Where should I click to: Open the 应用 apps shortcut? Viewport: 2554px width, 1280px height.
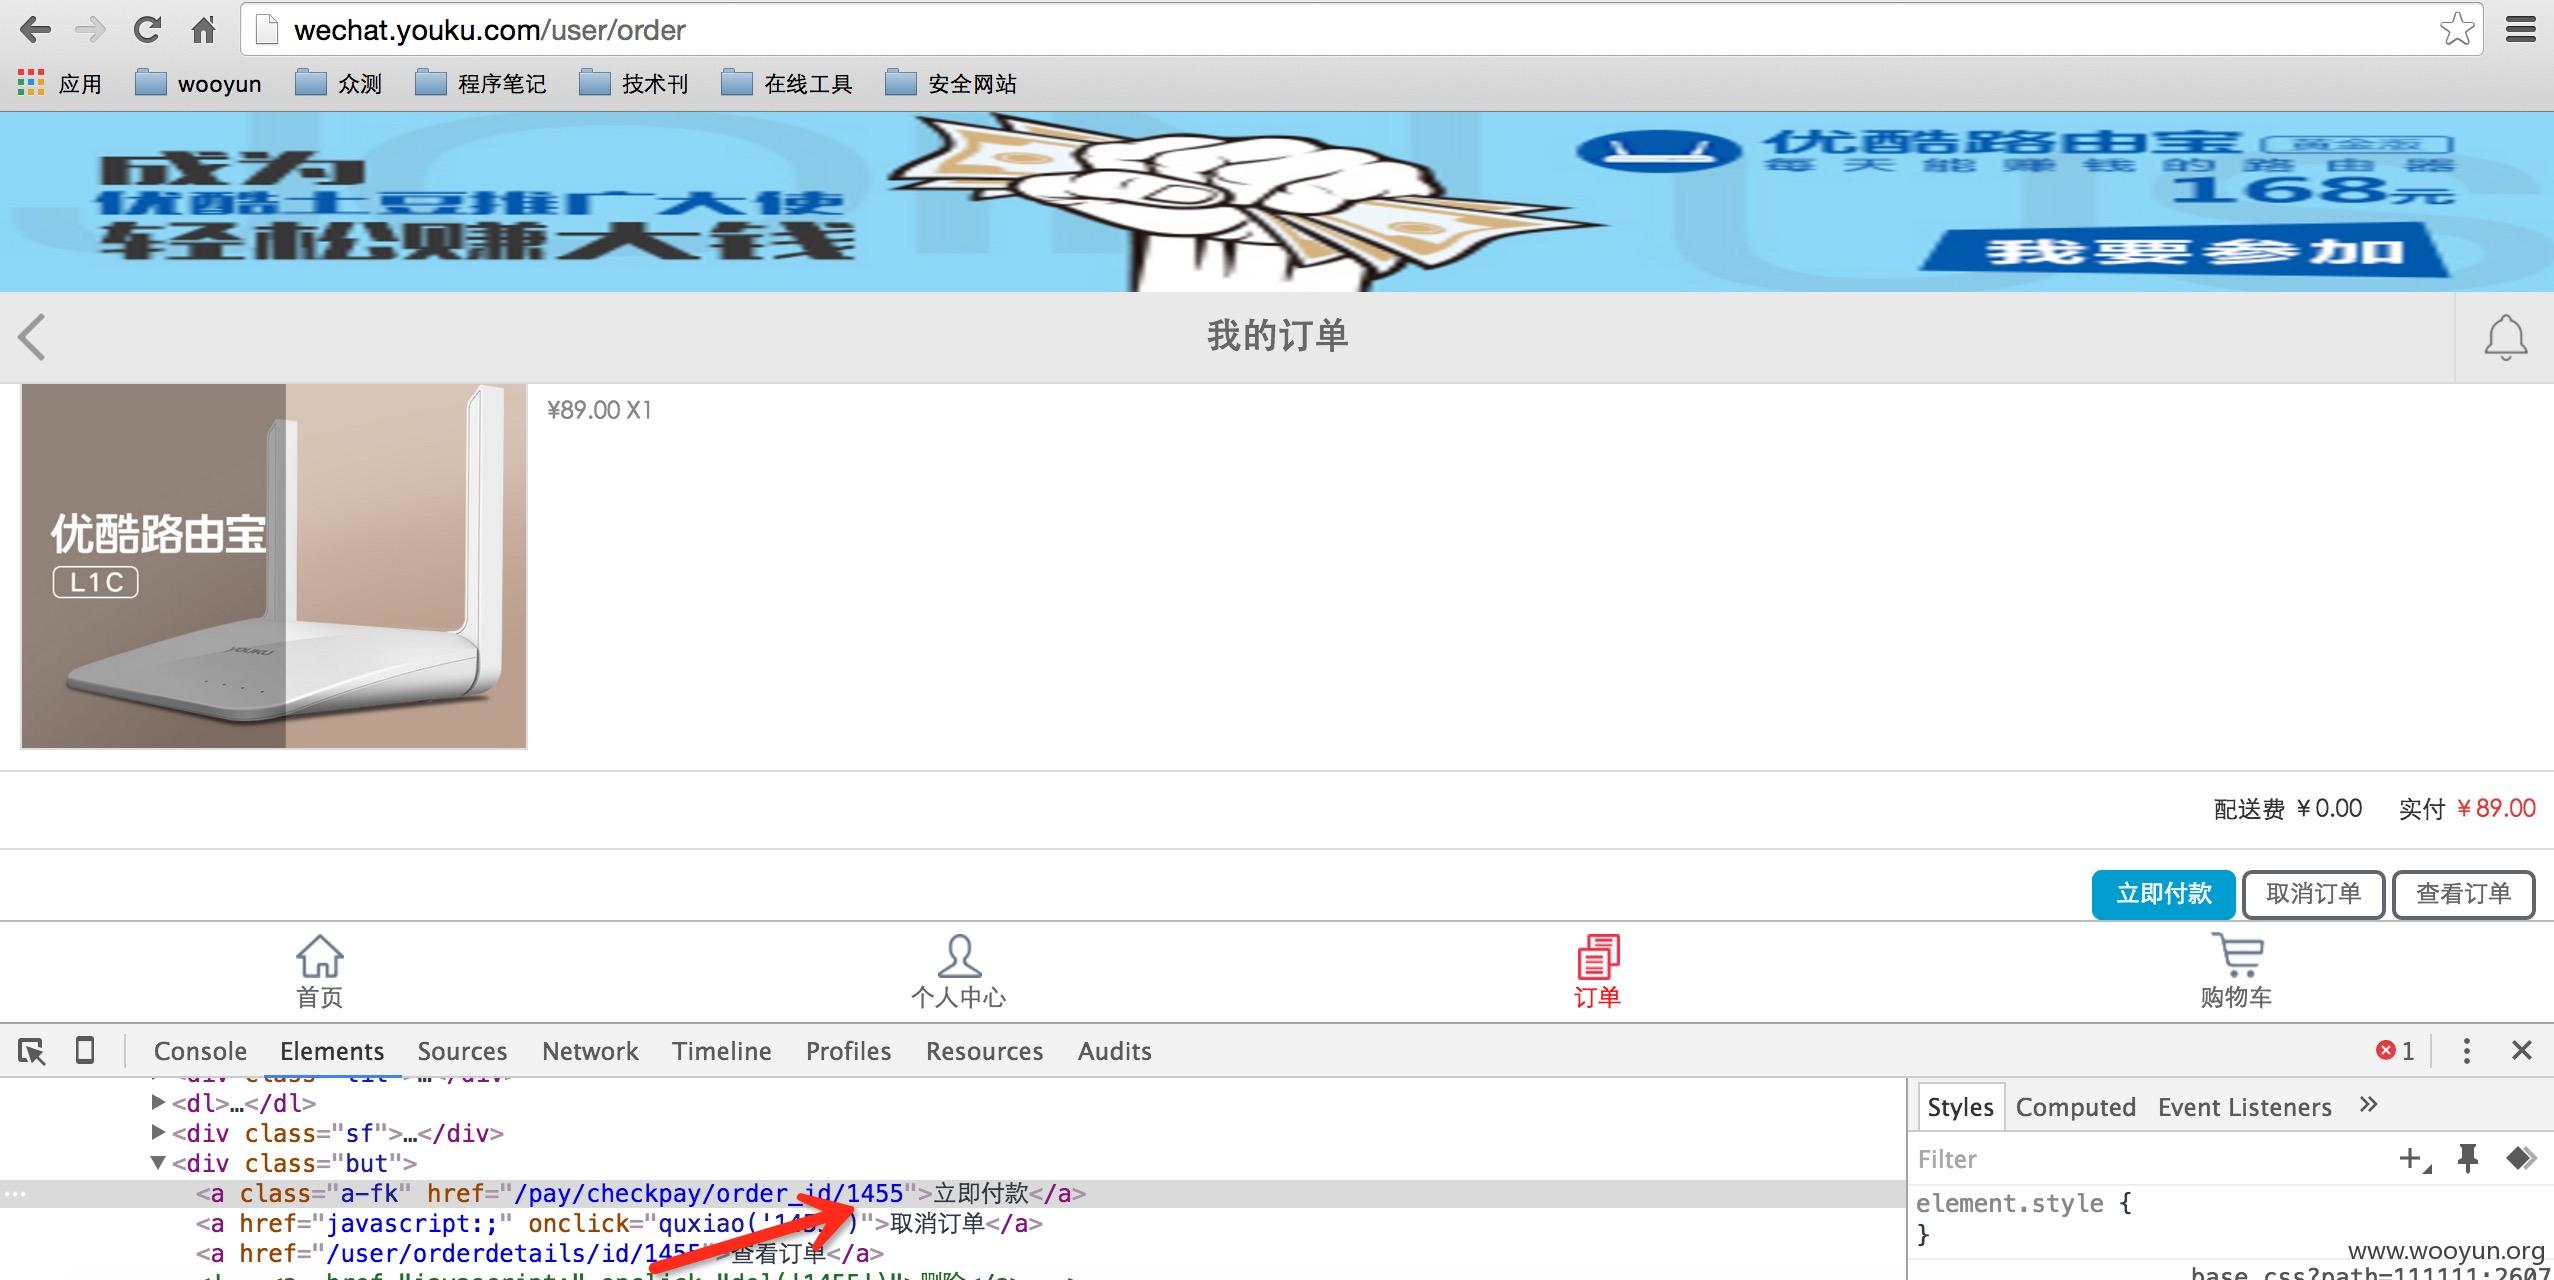pos(60,83)
